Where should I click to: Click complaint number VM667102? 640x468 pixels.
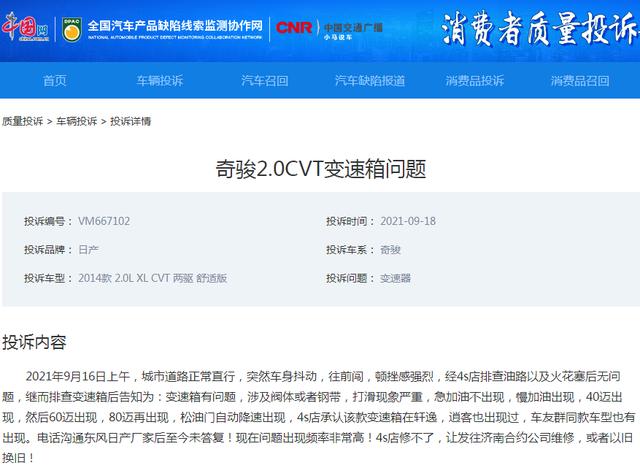[x=104, y=221]
